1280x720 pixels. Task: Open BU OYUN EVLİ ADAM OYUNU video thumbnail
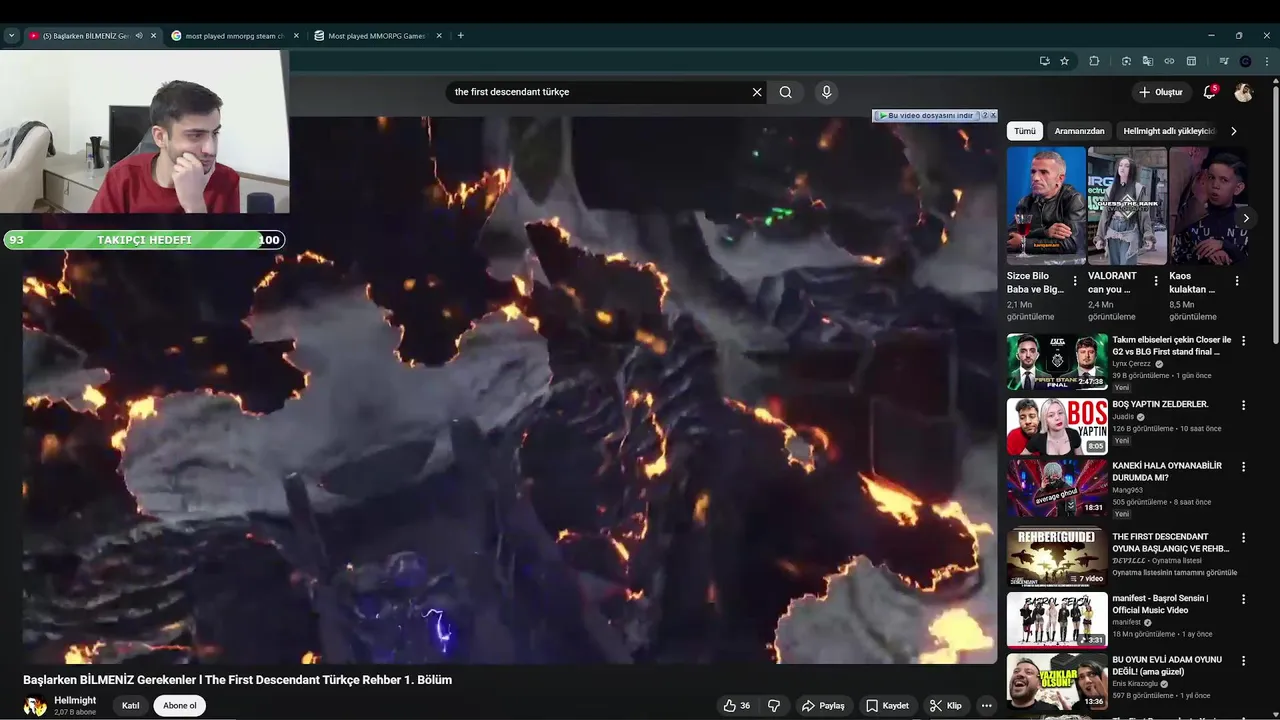(1057, 682)
